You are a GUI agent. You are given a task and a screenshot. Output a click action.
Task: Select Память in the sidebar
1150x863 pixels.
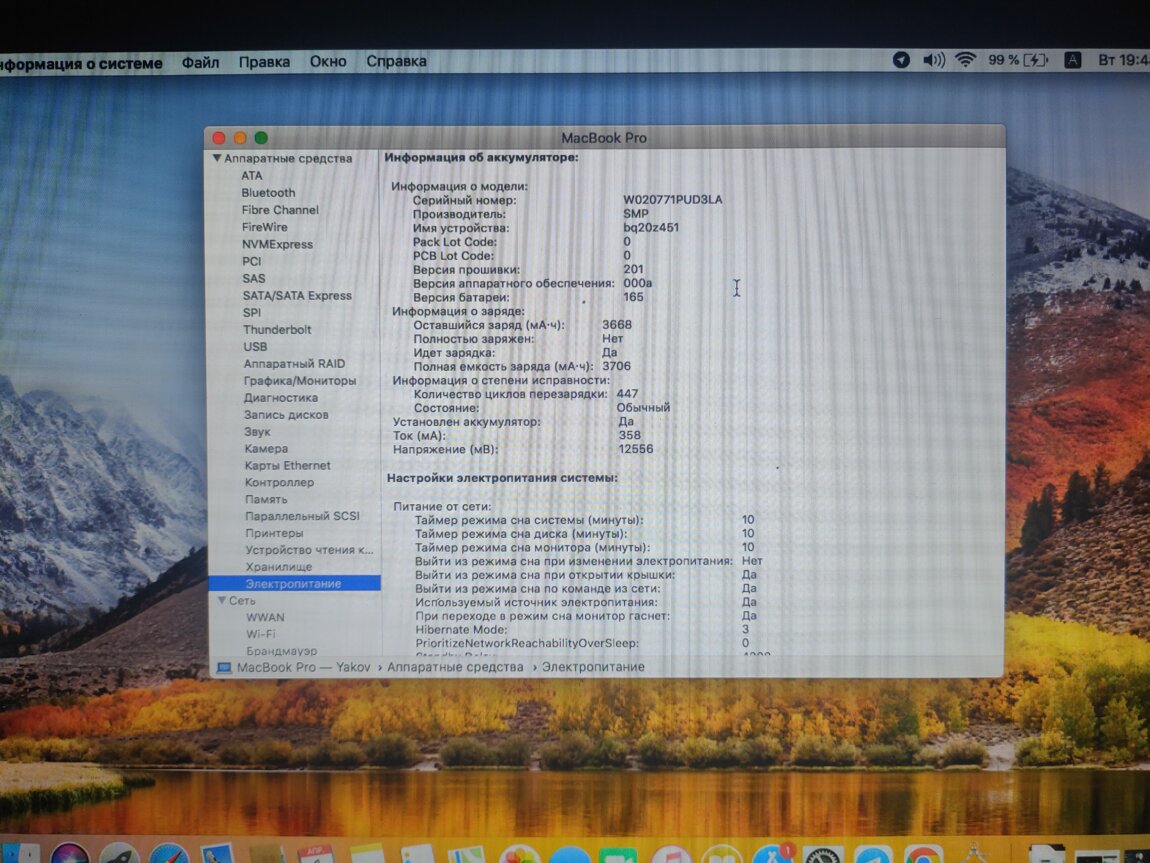[266, 499]
